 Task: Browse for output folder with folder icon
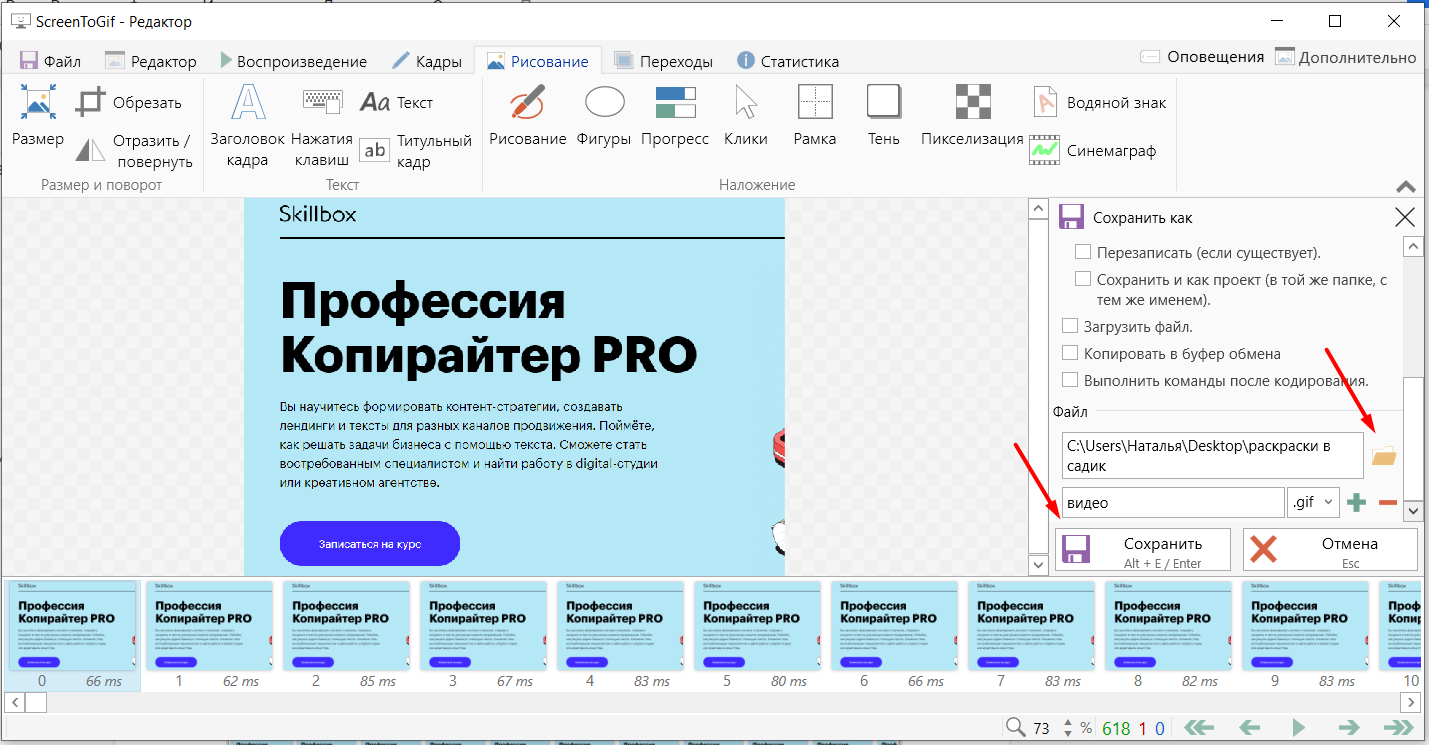[1383, 456]
